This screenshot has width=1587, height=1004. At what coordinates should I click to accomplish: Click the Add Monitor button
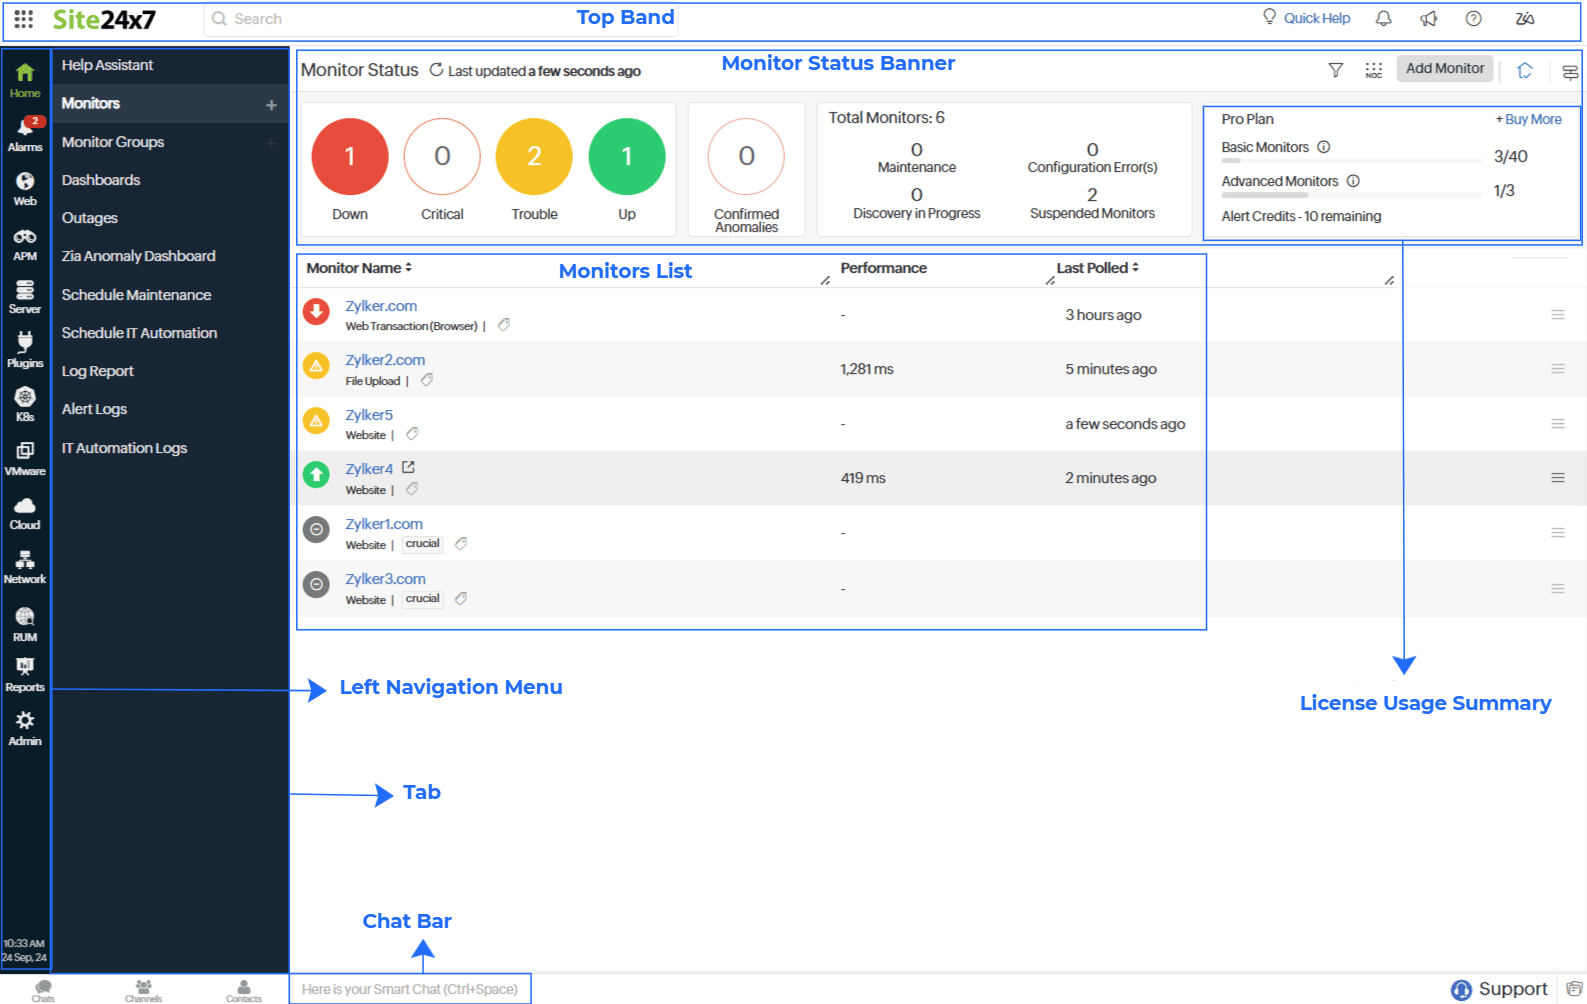pyautogui.click(x=1444, y=69)
